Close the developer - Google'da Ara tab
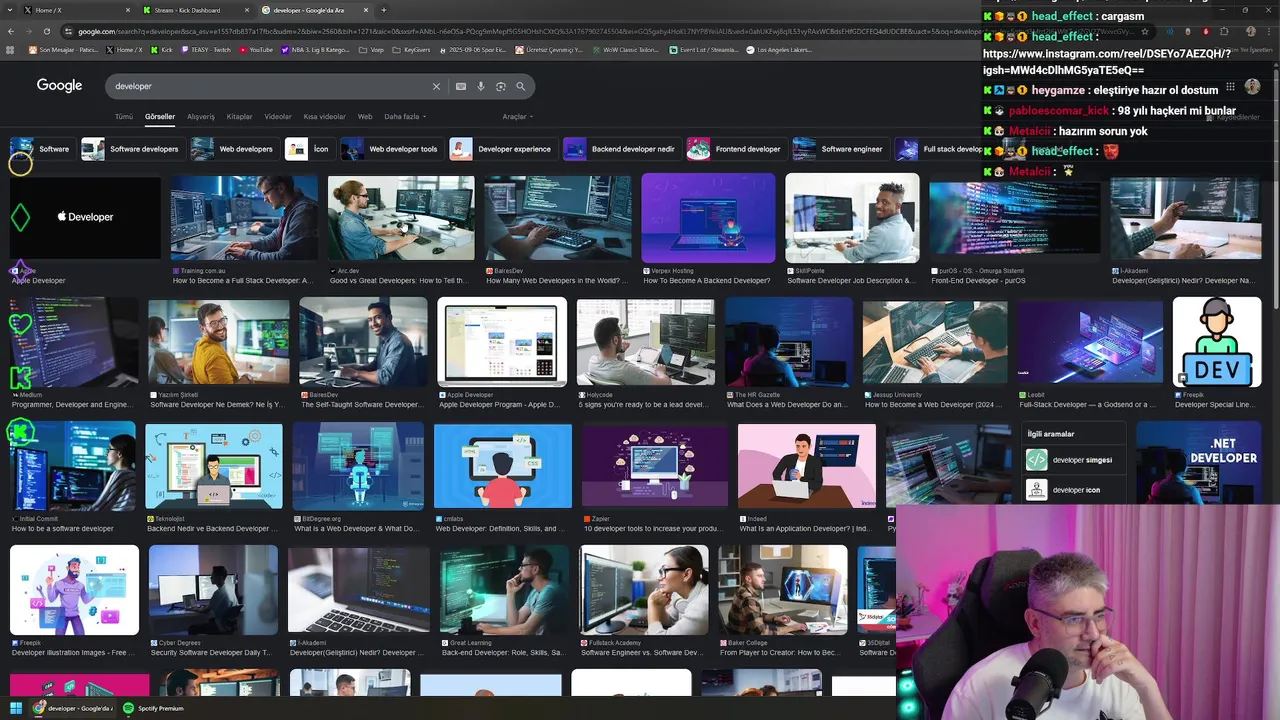The height and width of the screenshot is (720, 1280). 366,10
